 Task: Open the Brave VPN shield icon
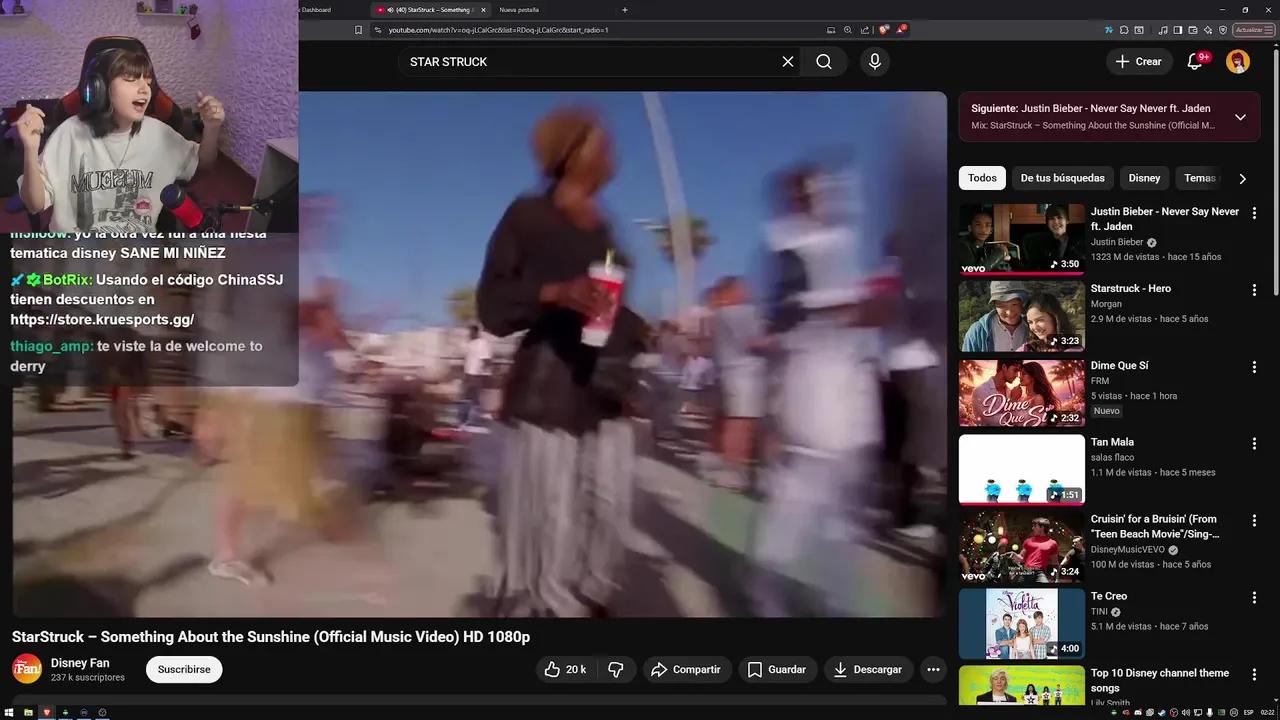click(1223, 30)
